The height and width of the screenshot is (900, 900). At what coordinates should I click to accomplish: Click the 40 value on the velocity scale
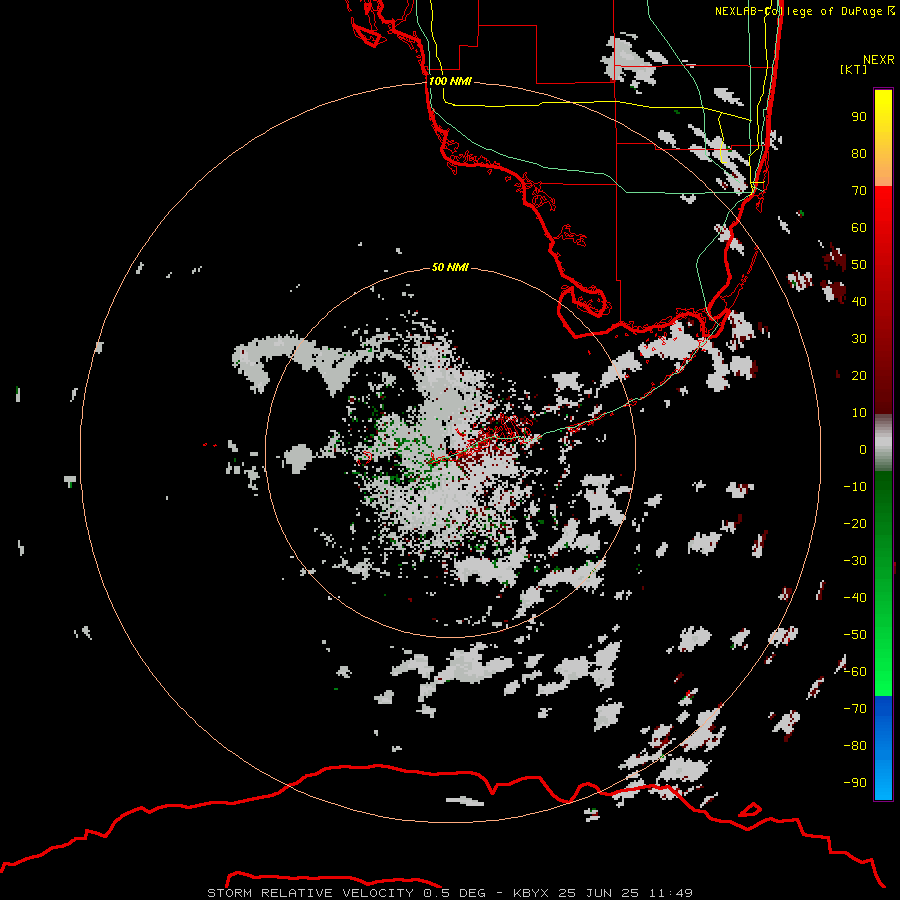859,302
